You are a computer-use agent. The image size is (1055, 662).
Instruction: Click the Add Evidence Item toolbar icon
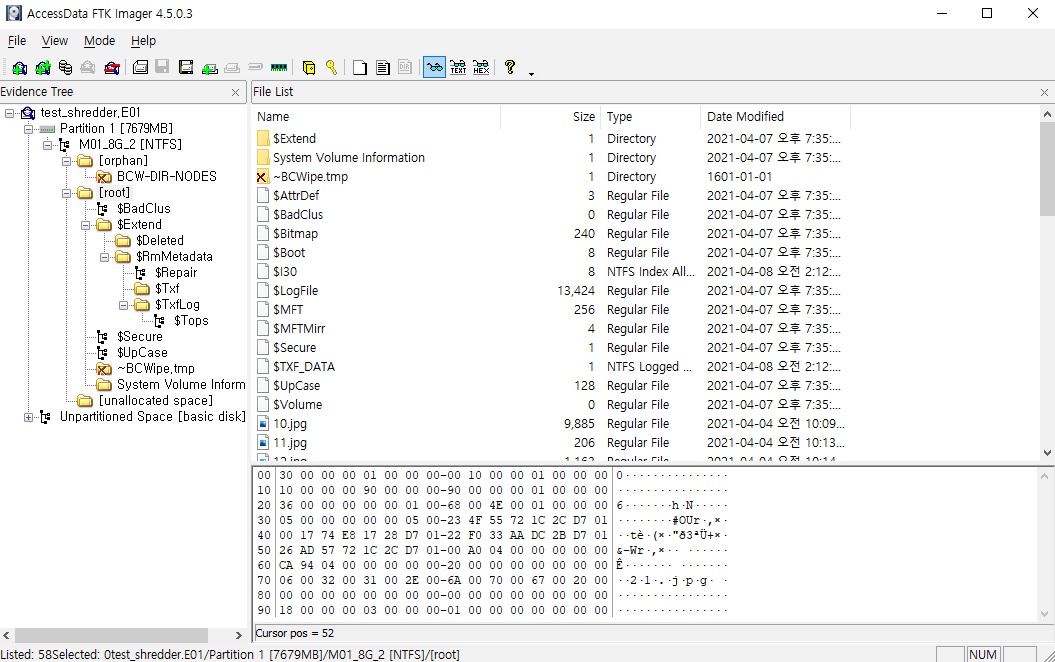click(x=20, y=67)
